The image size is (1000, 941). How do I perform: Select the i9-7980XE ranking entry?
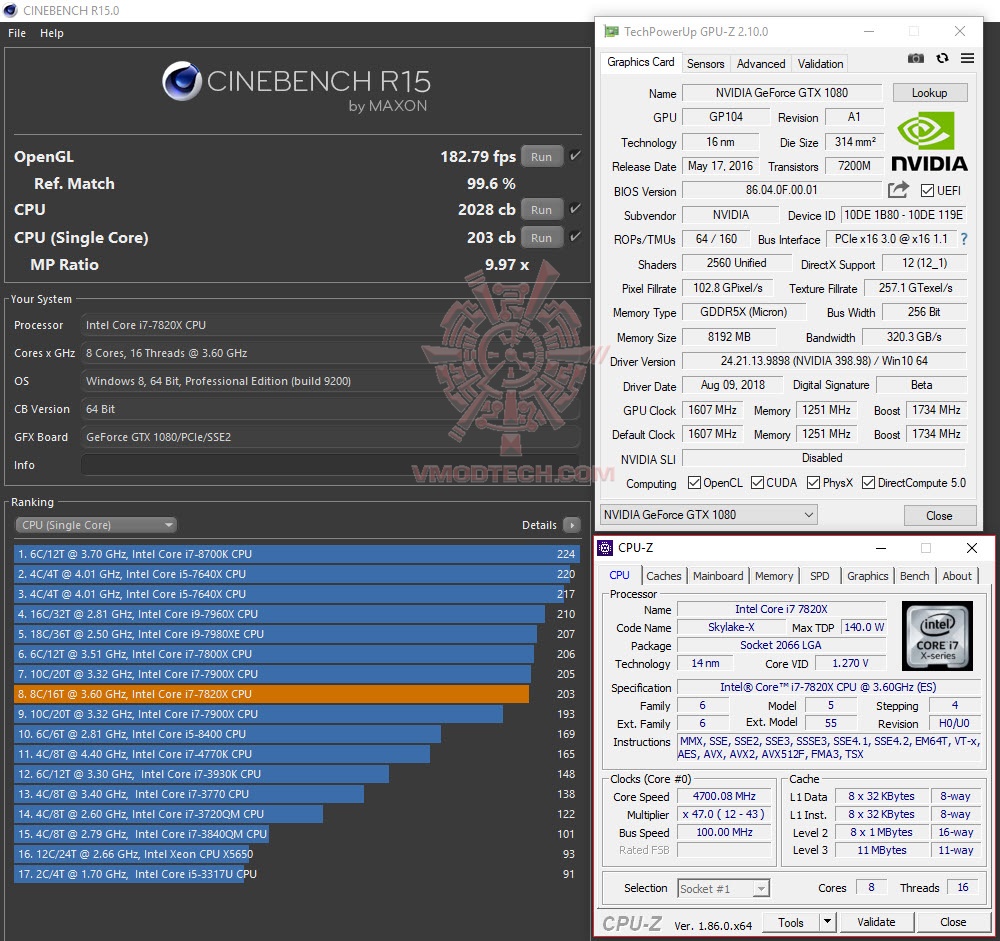[x=275, y=634]
